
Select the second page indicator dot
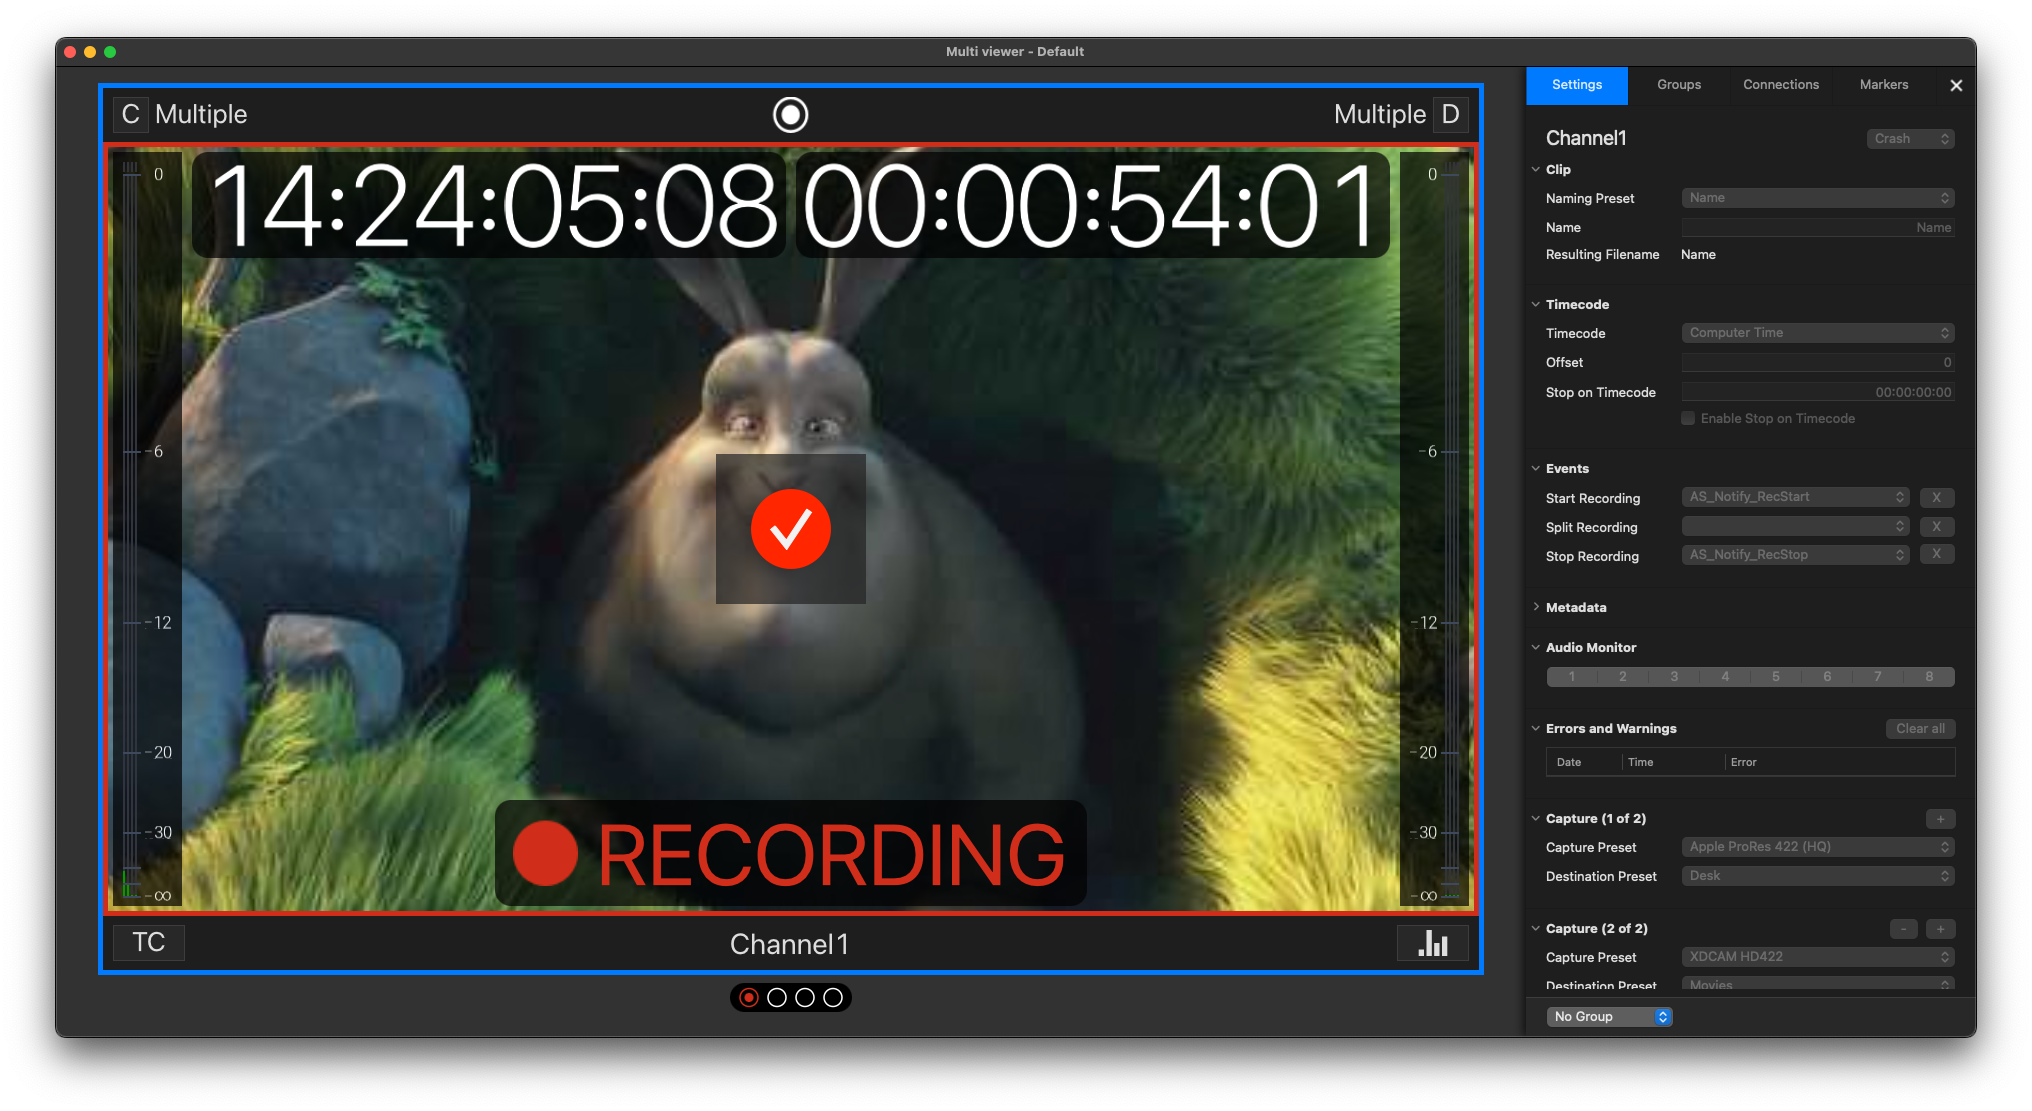pos(777,998)
